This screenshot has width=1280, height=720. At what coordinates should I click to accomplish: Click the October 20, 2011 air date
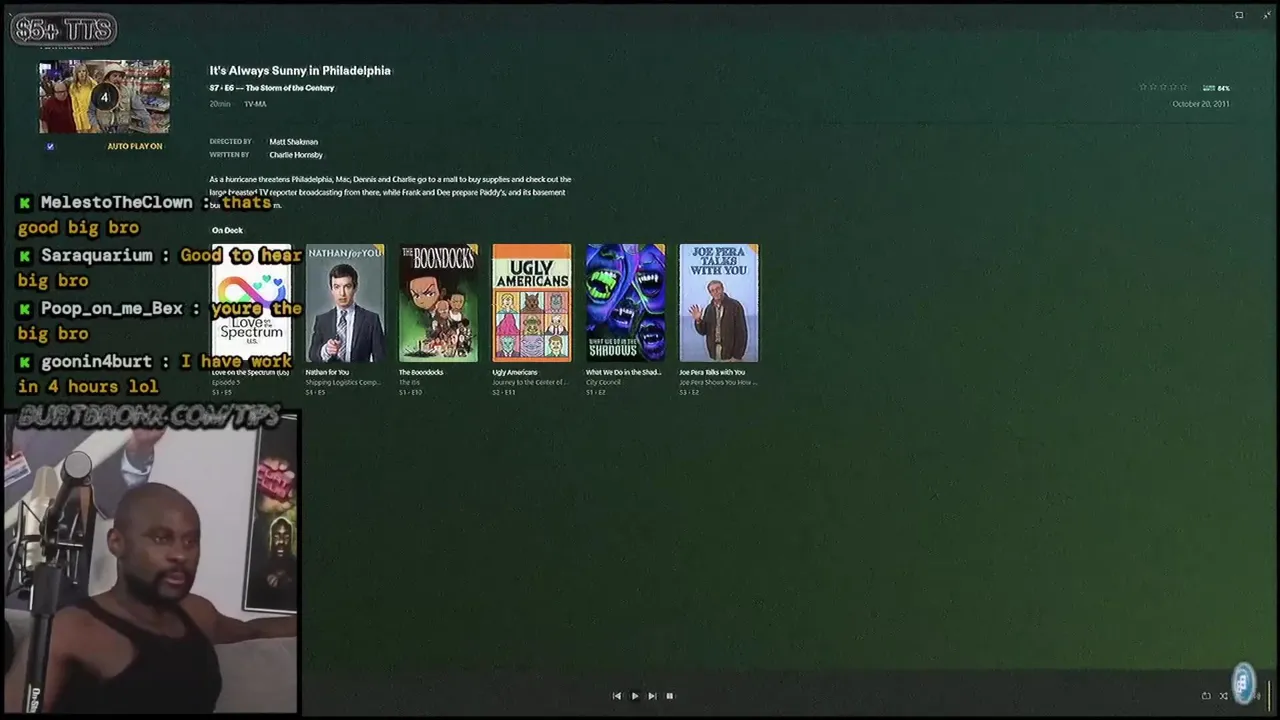(x=1201, y=104)
